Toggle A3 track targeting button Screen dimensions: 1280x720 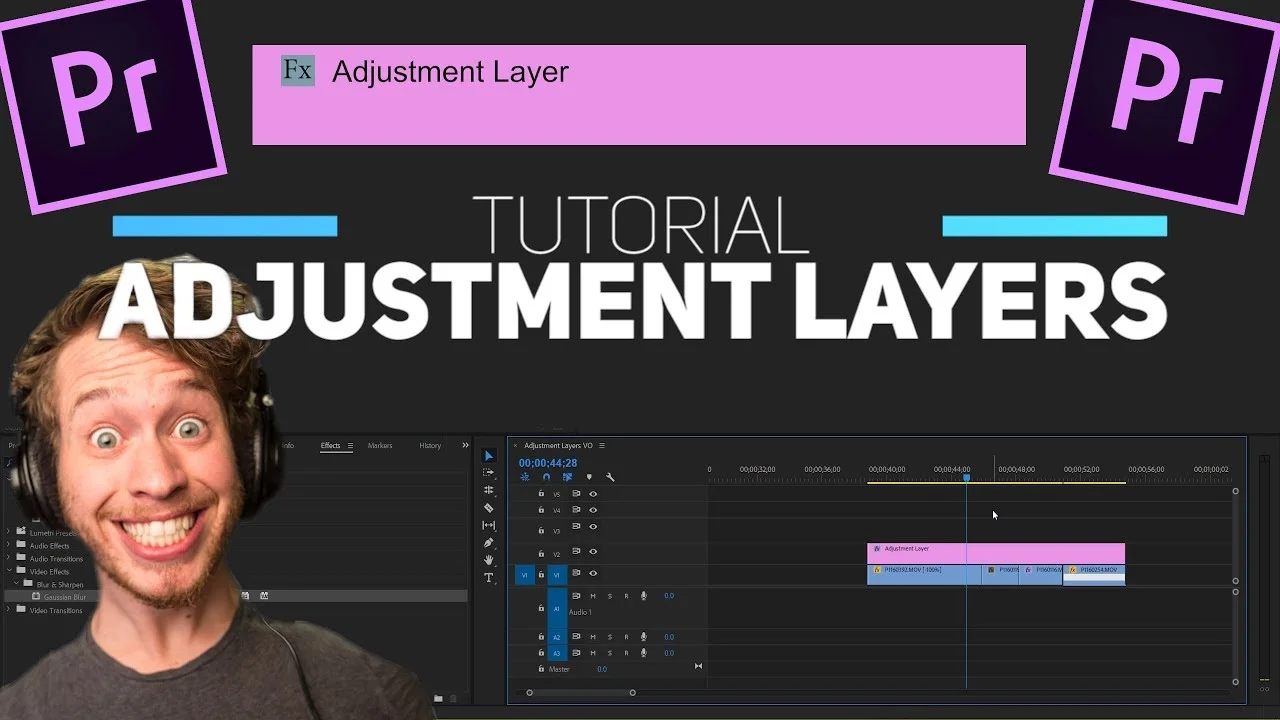[x=557, y=653]
